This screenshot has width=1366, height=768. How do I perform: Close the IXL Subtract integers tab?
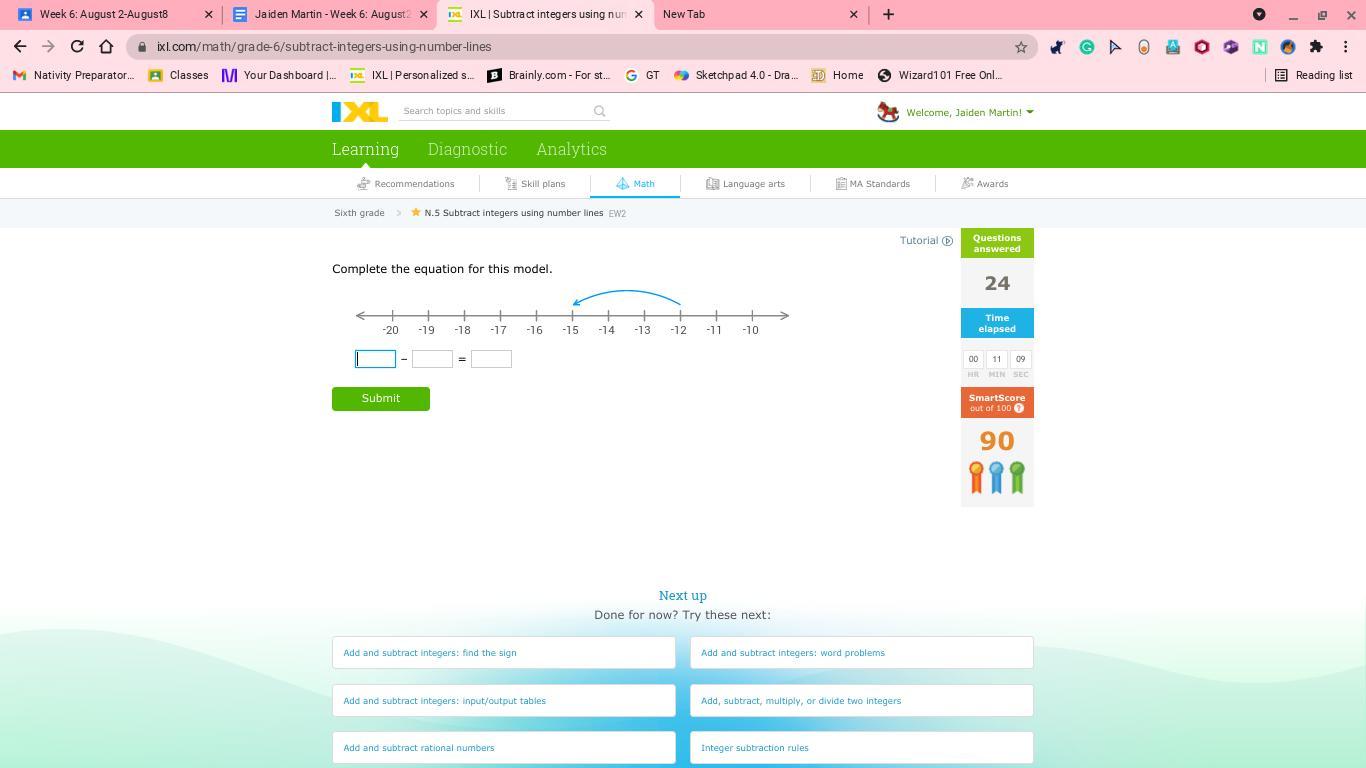[x=638, y=14]
